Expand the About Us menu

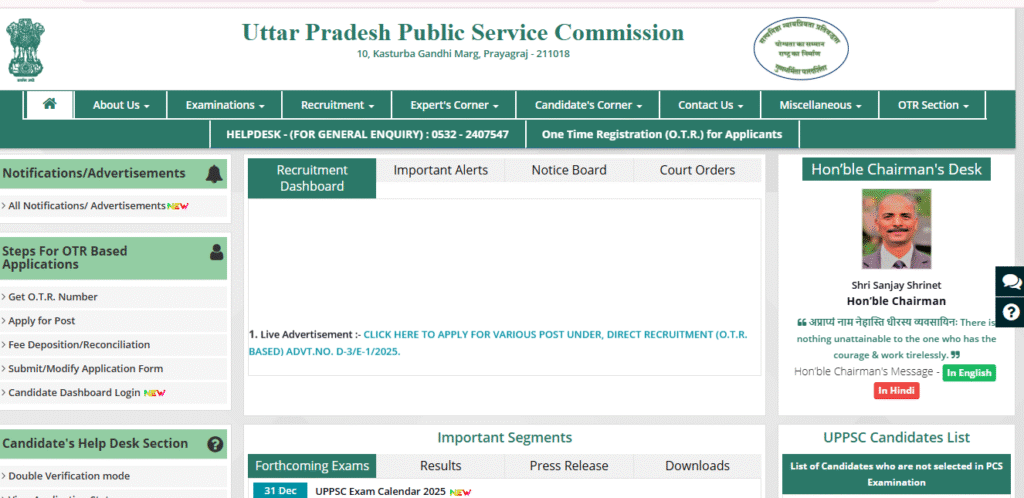[121, 105]
